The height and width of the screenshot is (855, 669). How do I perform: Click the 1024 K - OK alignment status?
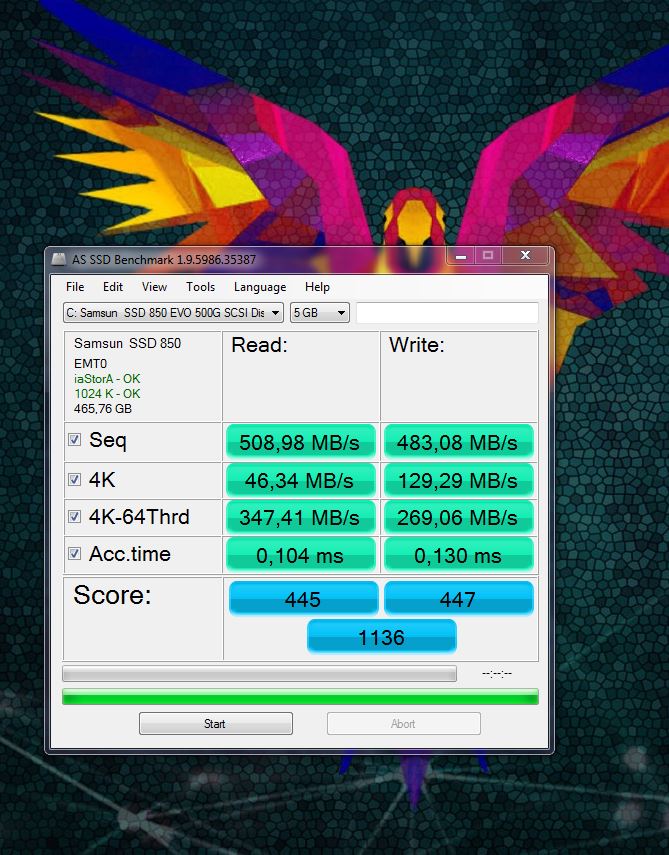pos(107,394)
